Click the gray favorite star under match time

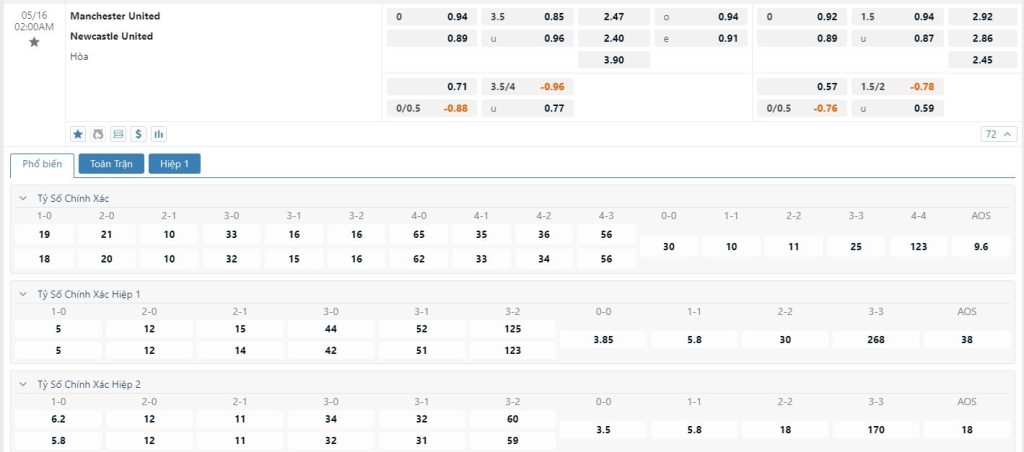click(34, 43)
